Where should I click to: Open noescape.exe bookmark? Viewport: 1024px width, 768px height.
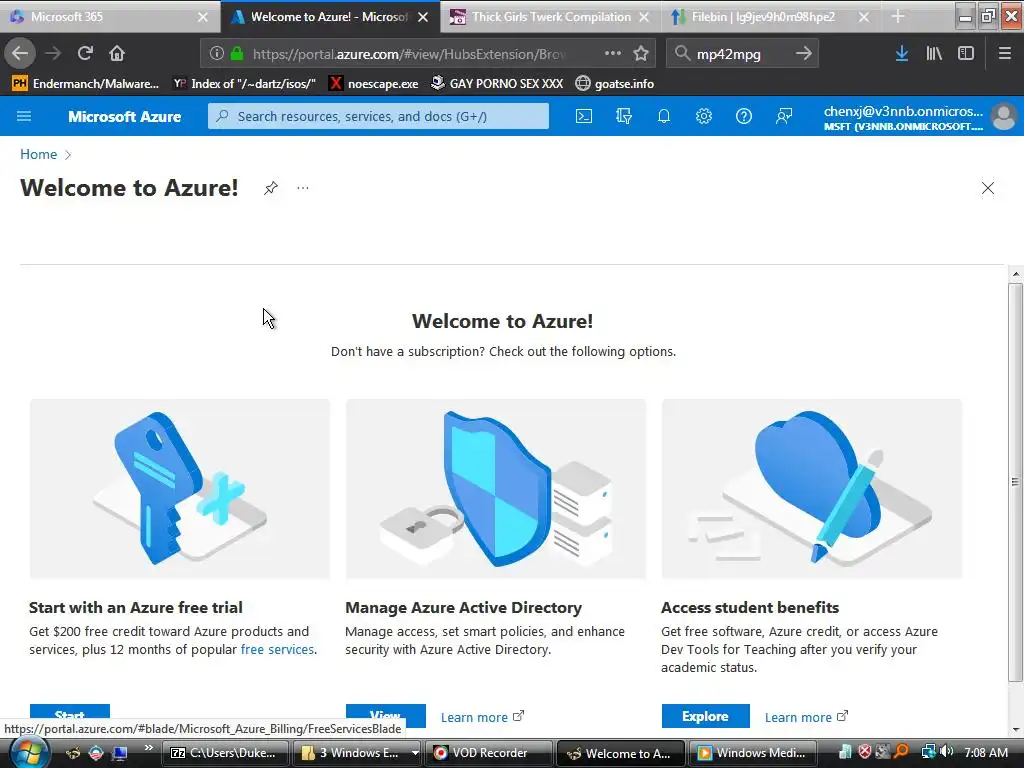pos(374,84)
